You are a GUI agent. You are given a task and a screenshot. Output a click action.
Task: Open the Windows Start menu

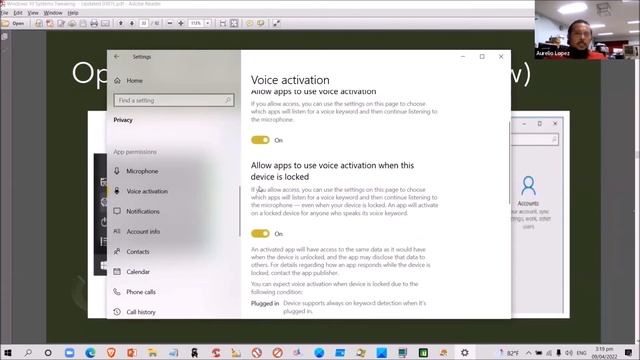coord(8,353)
